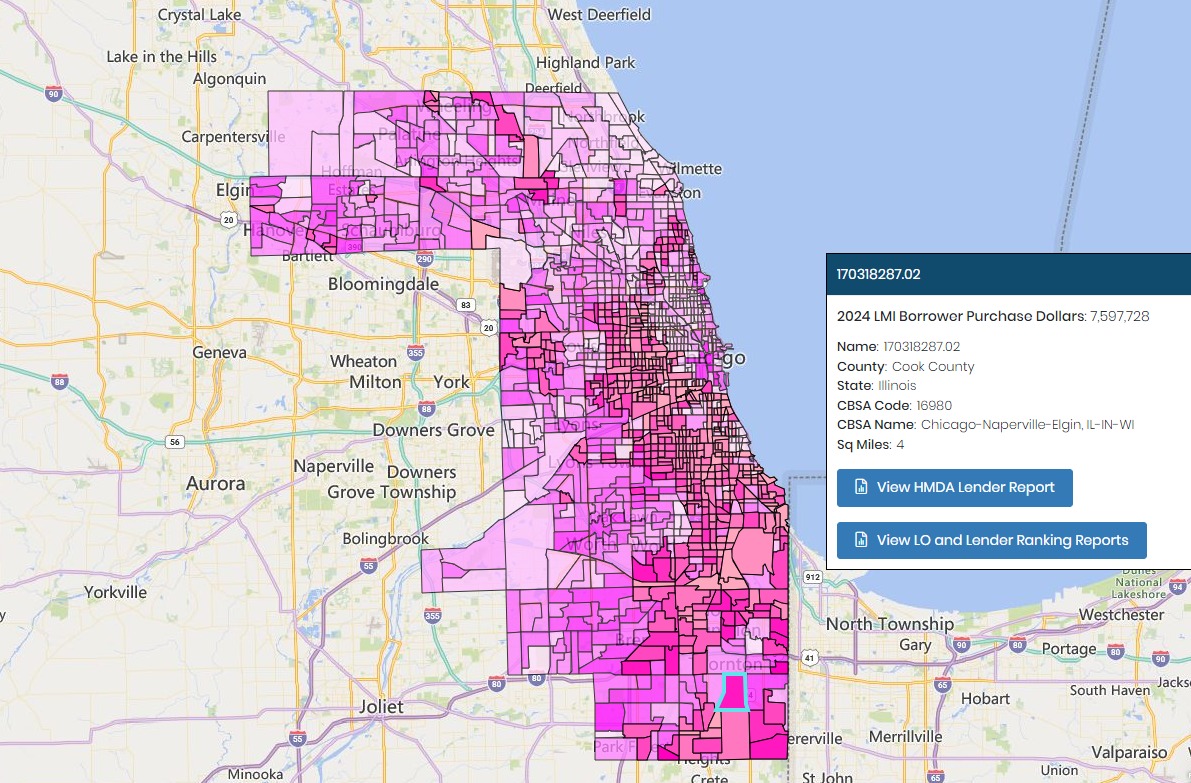Select the I-290 shield near Bloomingdale

point(424,258)
